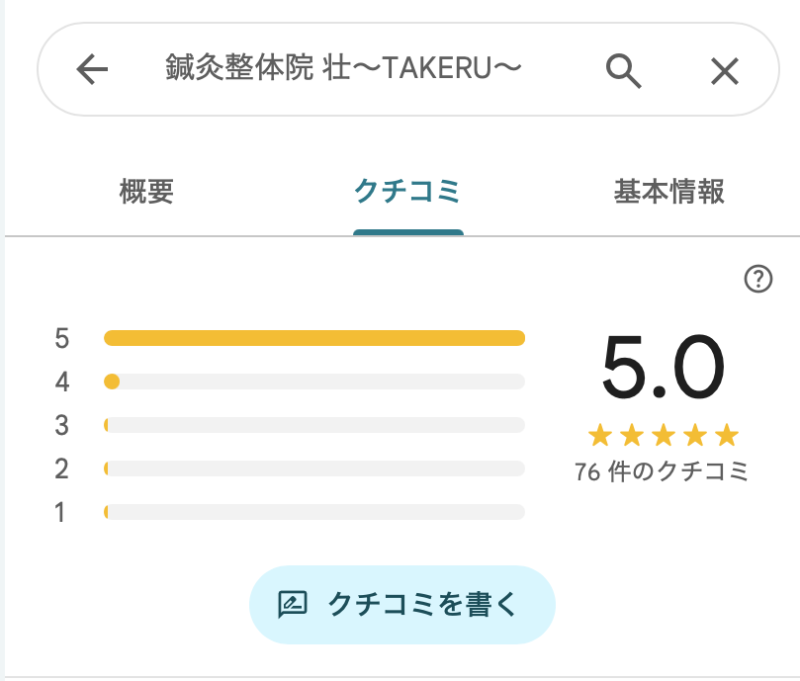Click the number 5 rating label

click(62, 338)
